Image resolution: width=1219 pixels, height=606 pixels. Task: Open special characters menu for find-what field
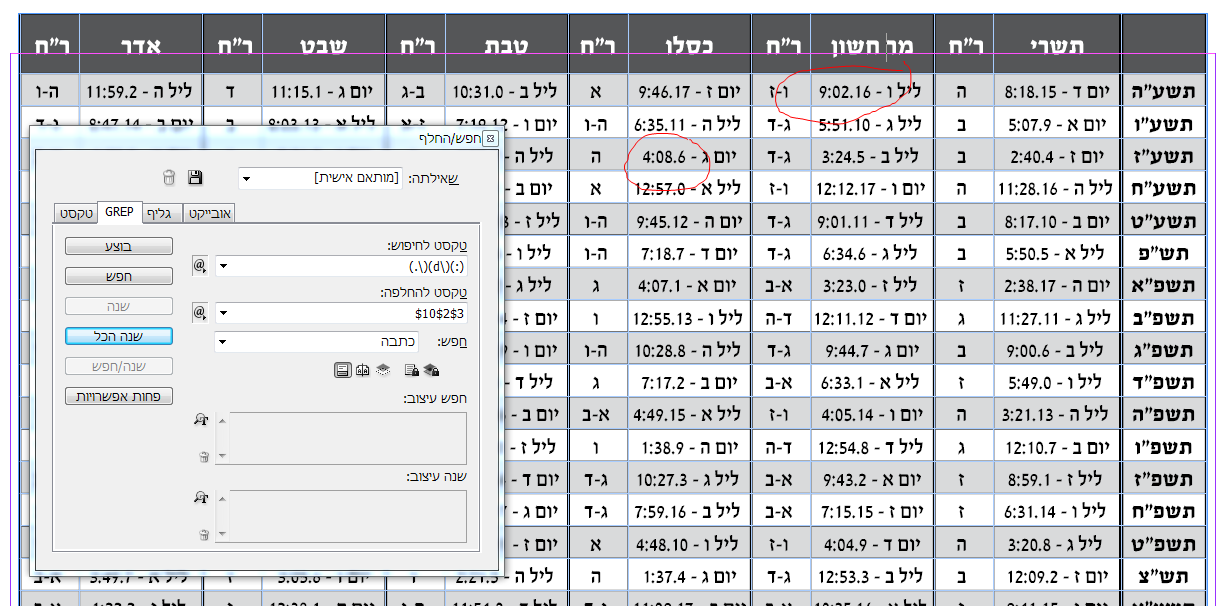[199, 265]
